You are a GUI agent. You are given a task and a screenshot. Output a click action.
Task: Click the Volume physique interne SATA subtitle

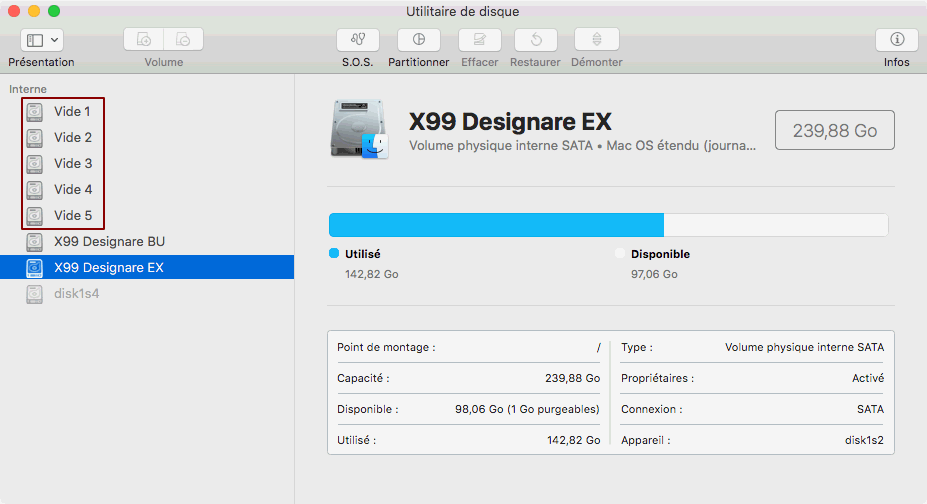(582, 146)
